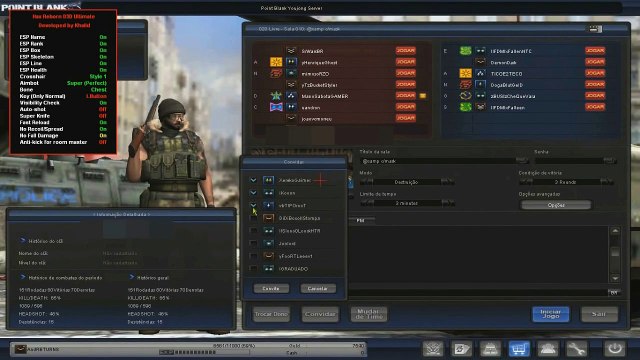Click the Convidar button at bottom
The image size is (640, 360).
click(x=320, y=314)
